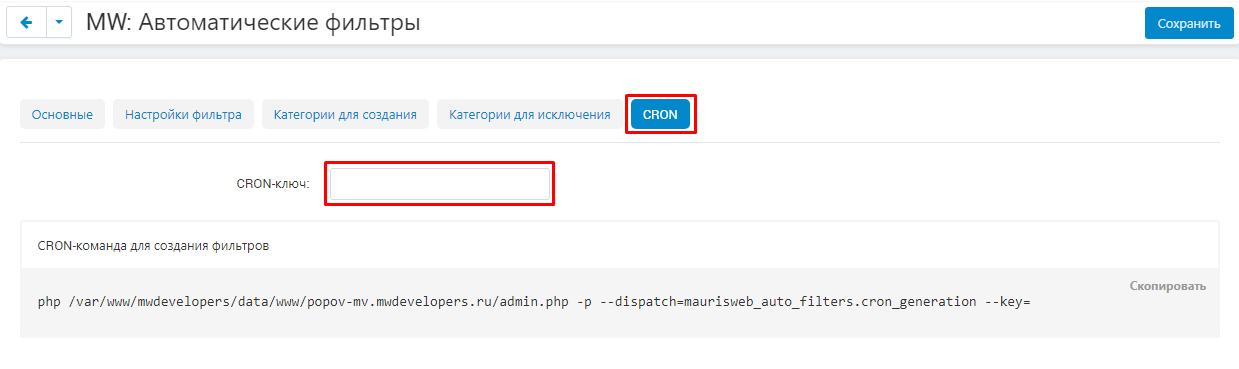Click the MW: Автоматические фильтры title
1239x369 pixels.
point(253,22)
